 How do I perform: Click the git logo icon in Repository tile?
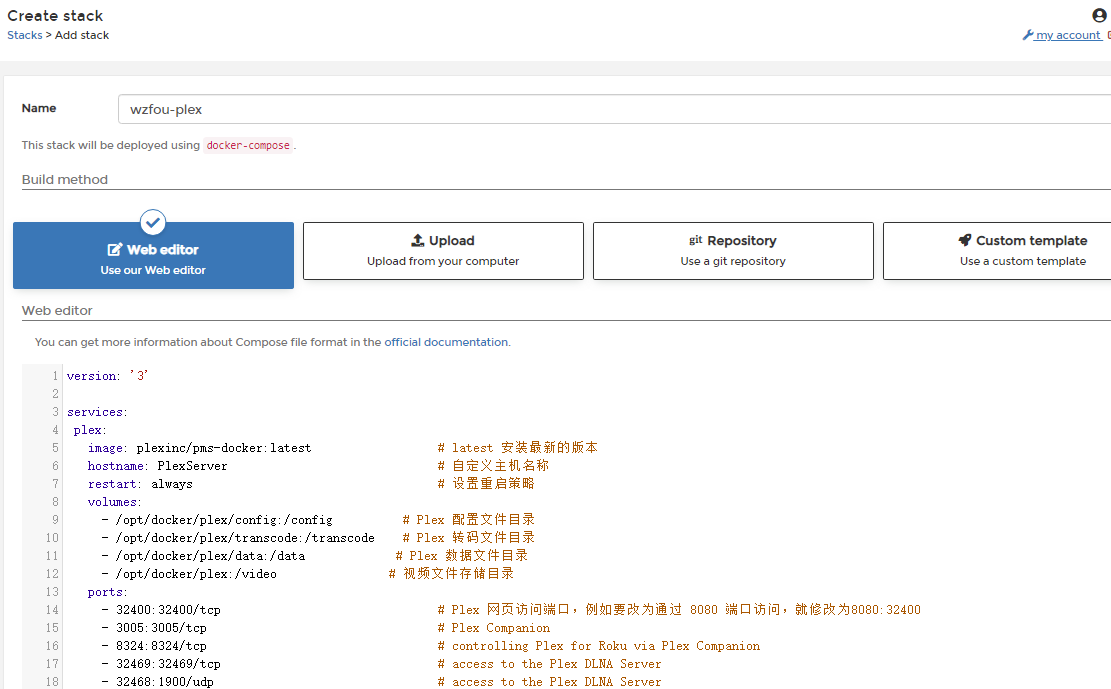point(696,240)
